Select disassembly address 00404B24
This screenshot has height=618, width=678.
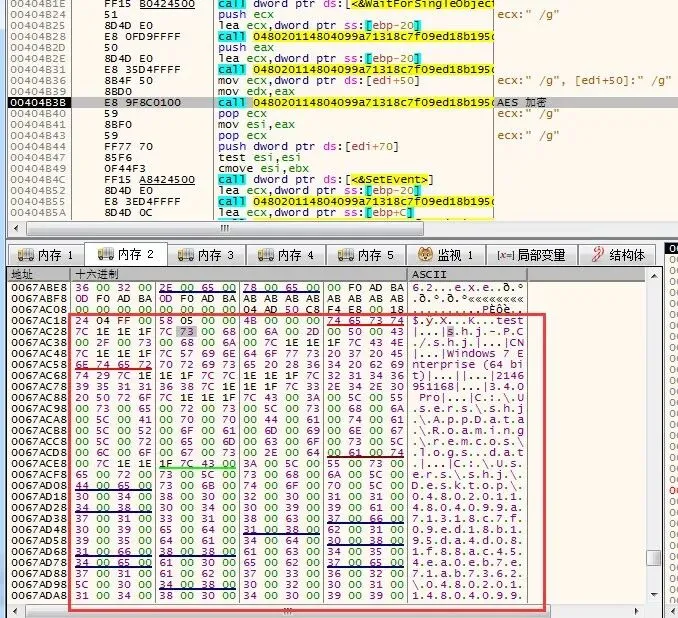tap(38, 15)
